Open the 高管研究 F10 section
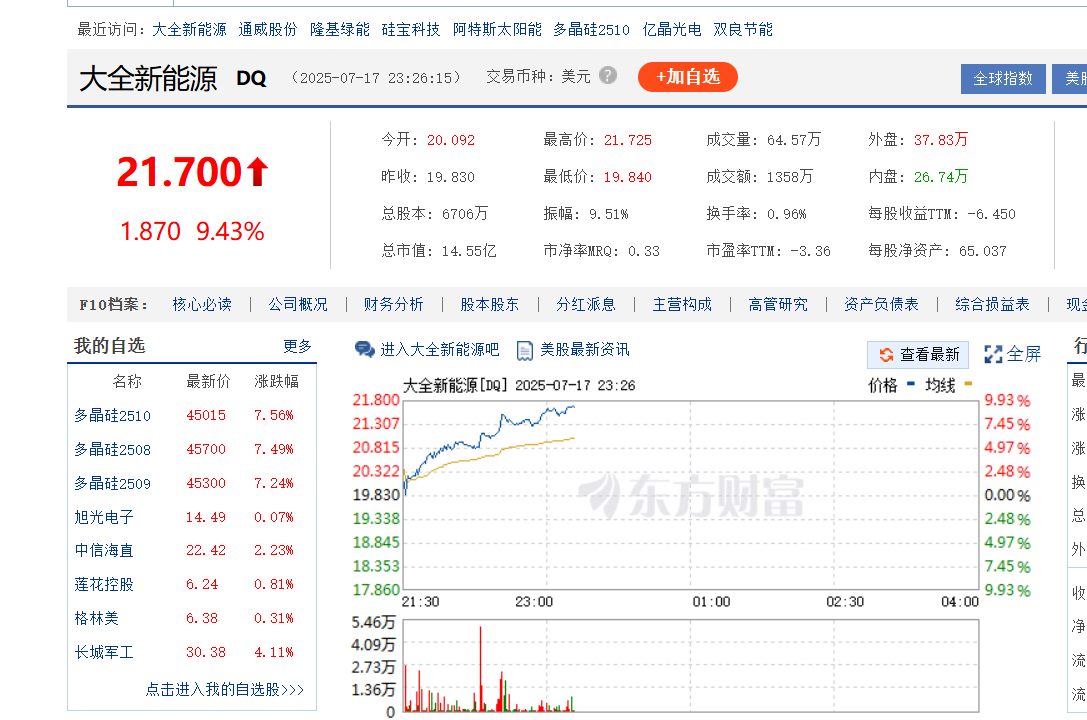 [x=778, y=305]
